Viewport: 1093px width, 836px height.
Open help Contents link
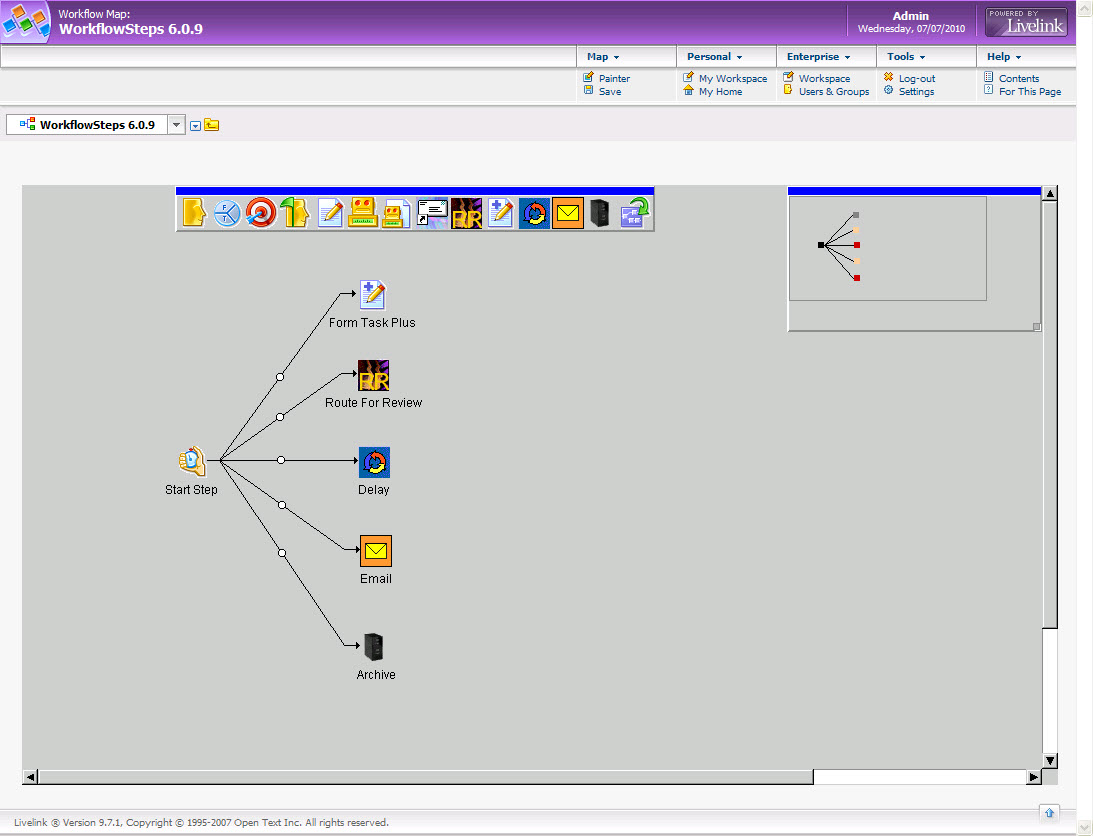click(1018, 79)
